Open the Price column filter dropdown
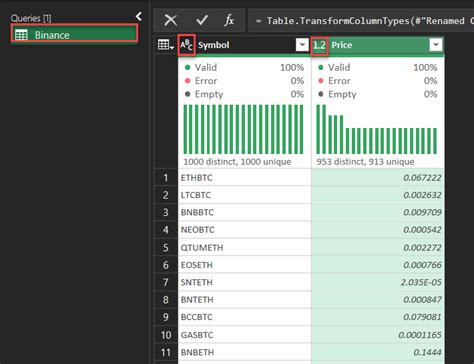 (435, 45)
